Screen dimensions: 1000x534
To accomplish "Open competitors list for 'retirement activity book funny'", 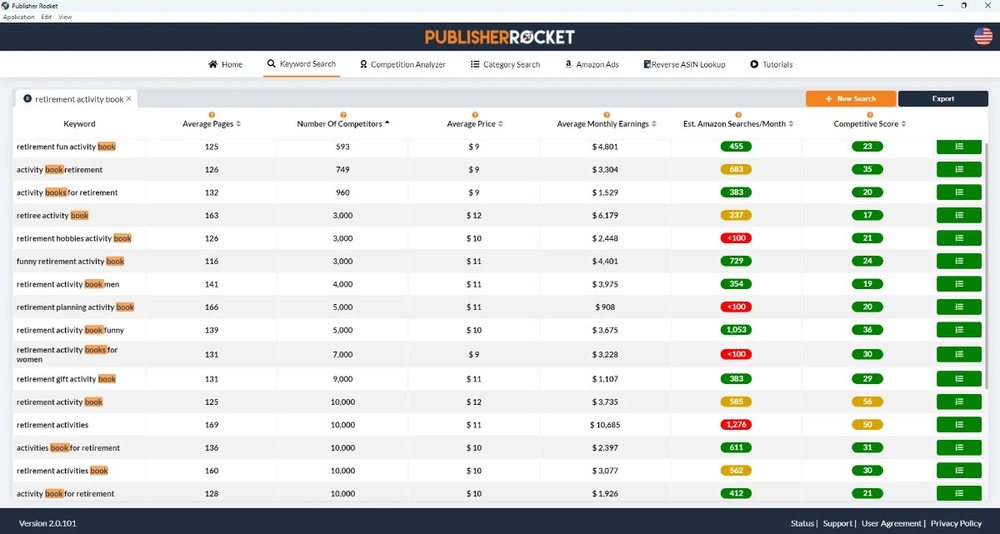I will coord(959,330).
